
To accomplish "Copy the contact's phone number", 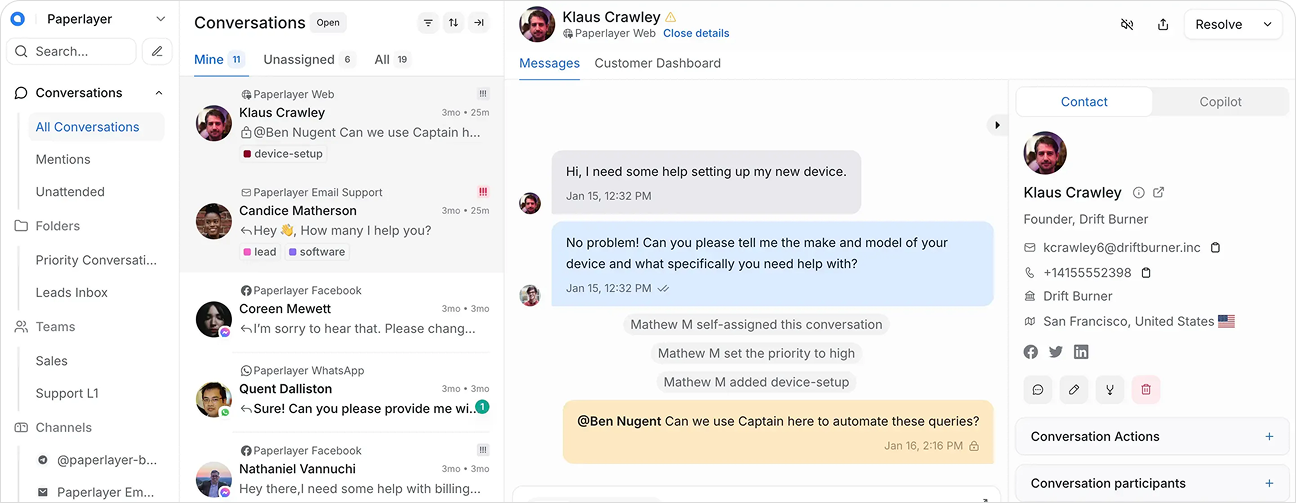I will pos(1146,272).
